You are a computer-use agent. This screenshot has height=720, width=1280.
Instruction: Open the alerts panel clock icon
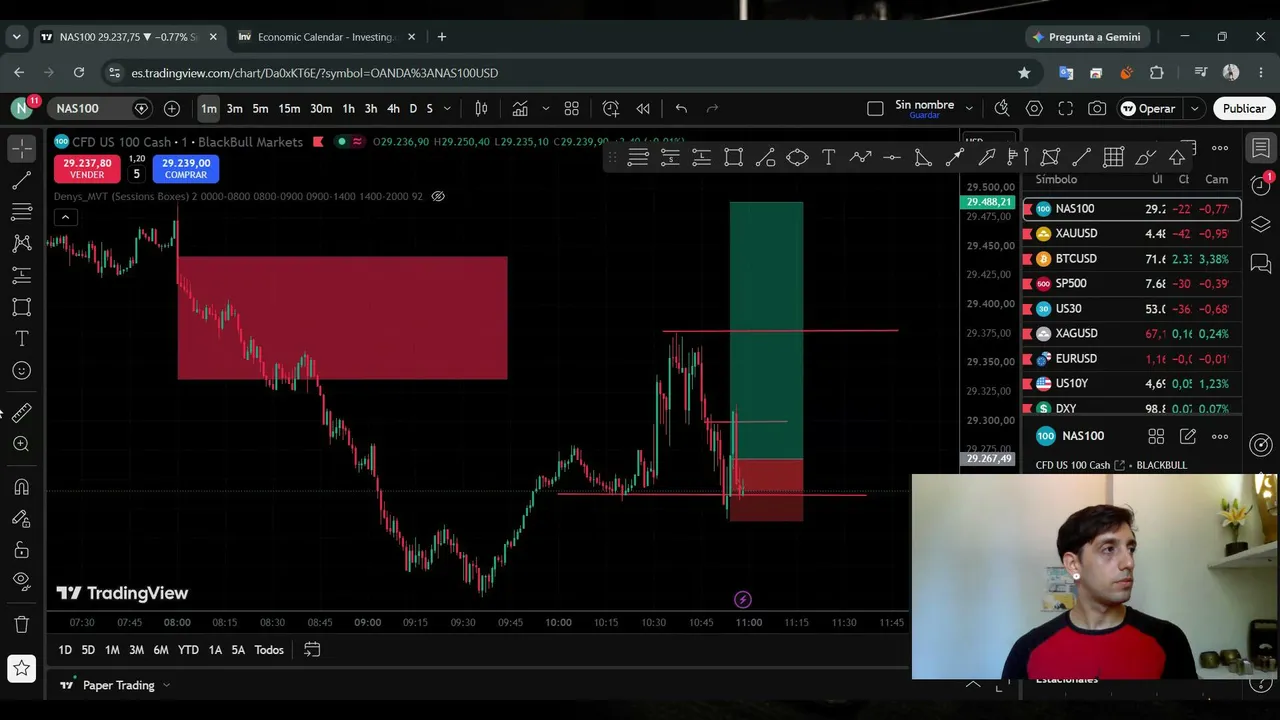coord(1261,186)
